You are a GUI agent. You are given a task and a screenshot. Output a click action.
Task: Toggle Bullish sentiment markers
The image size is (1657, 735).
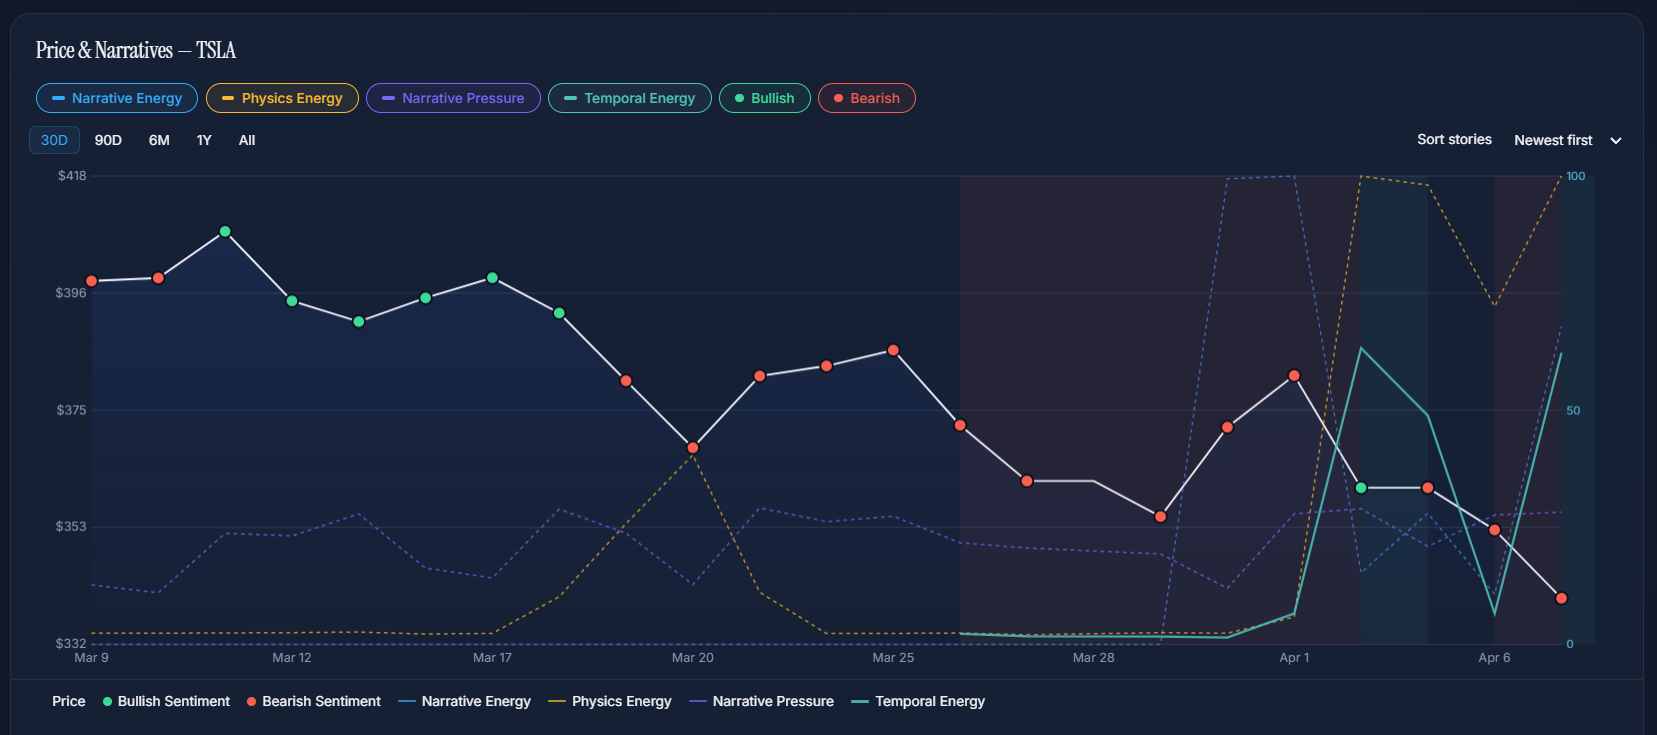(764, 98)
